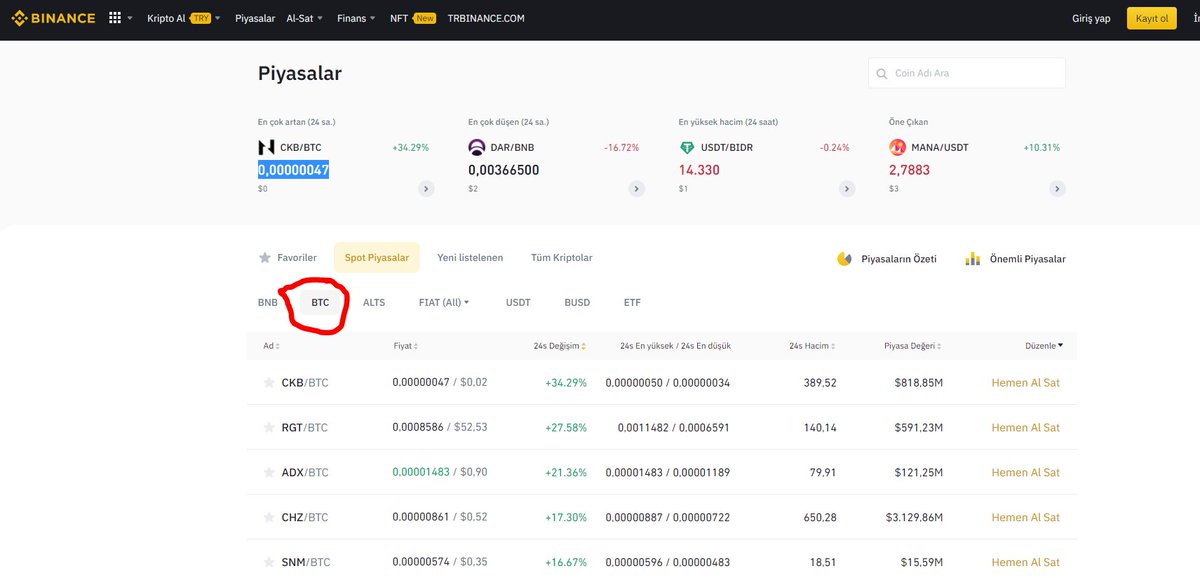This screenshot has height=578, width=1200.
Task: Select the ALTS market filter
Action: pos(374,302)
